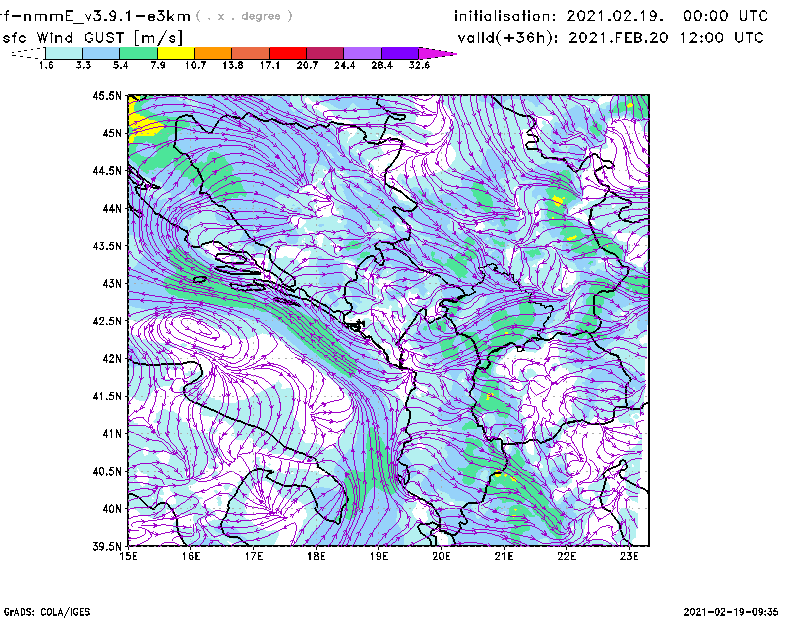This screenshot has width=800, height=618.
Task: Click the longitude label '22E'
Action: [x=566, y=556]
